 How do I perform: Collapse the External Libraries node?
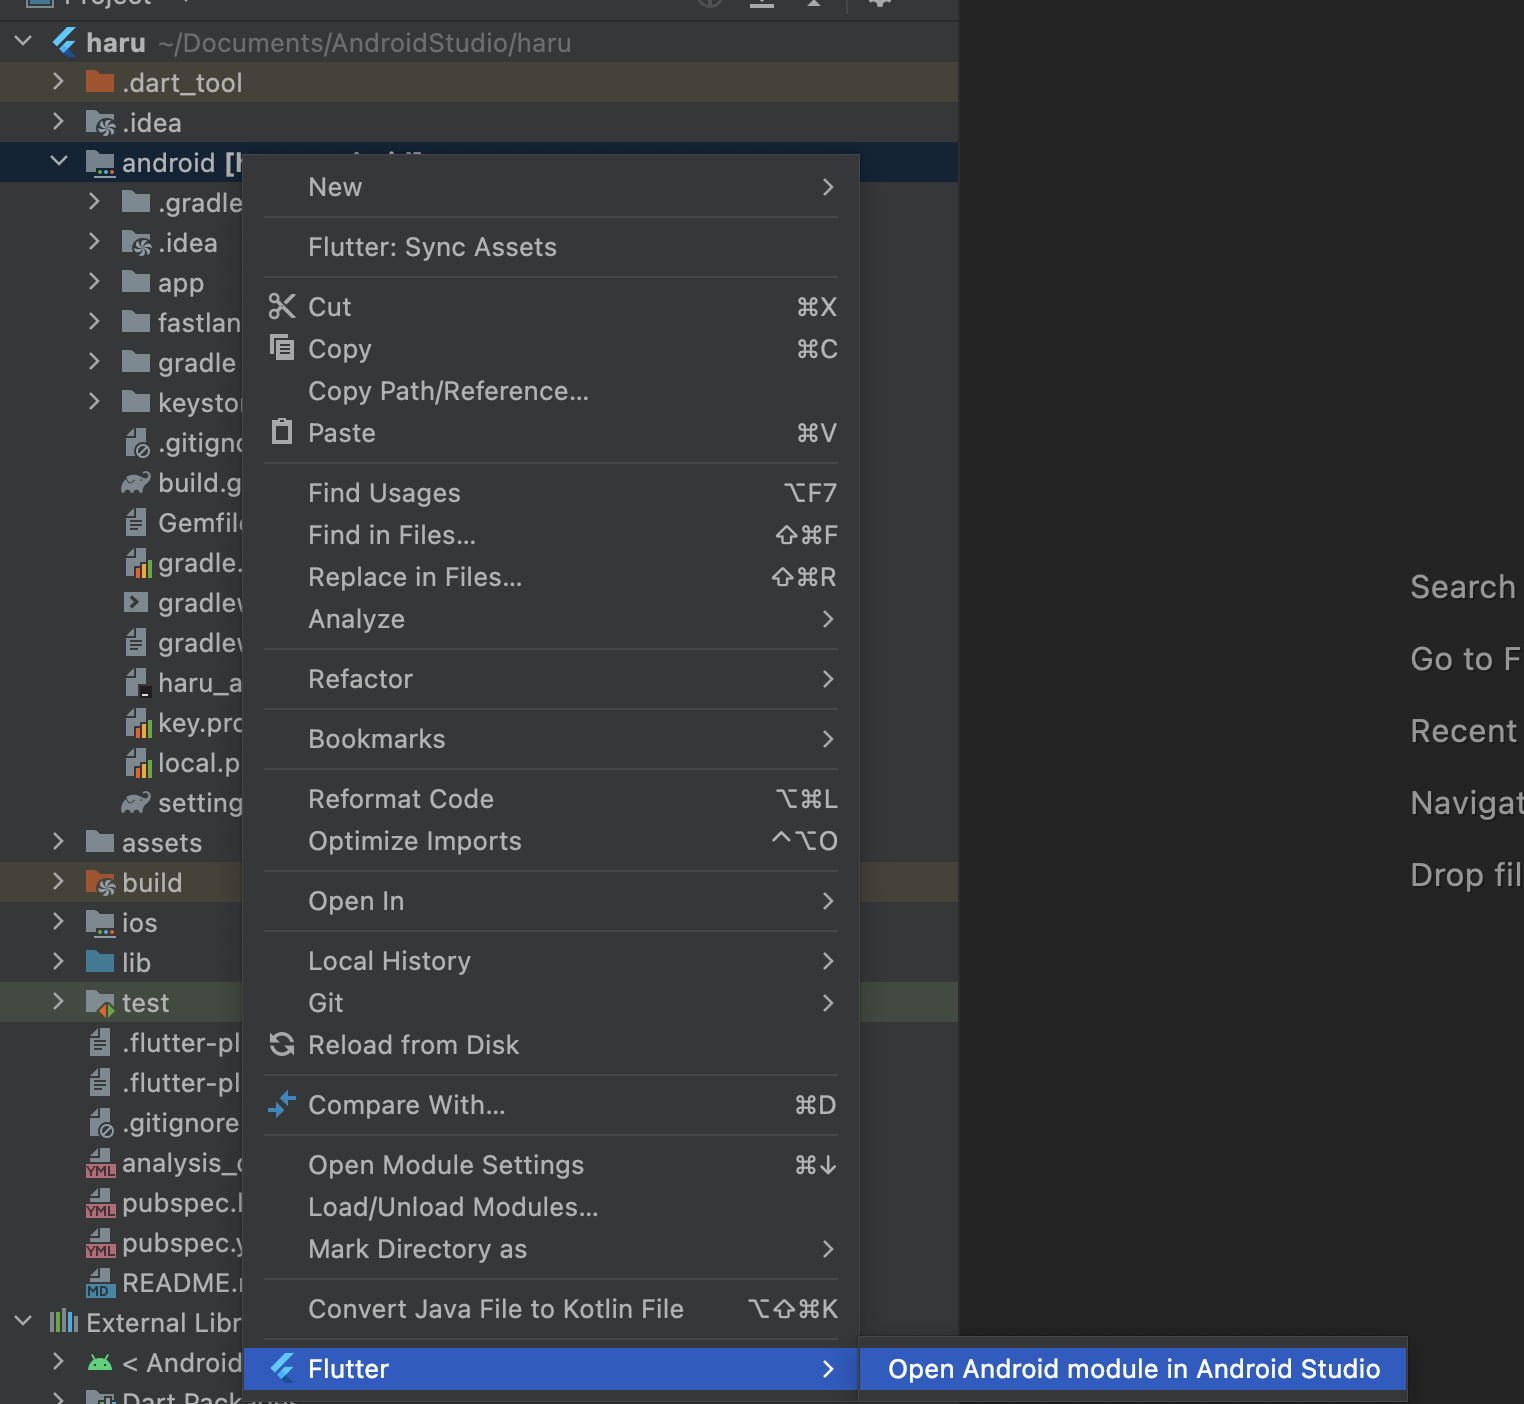24,1322
